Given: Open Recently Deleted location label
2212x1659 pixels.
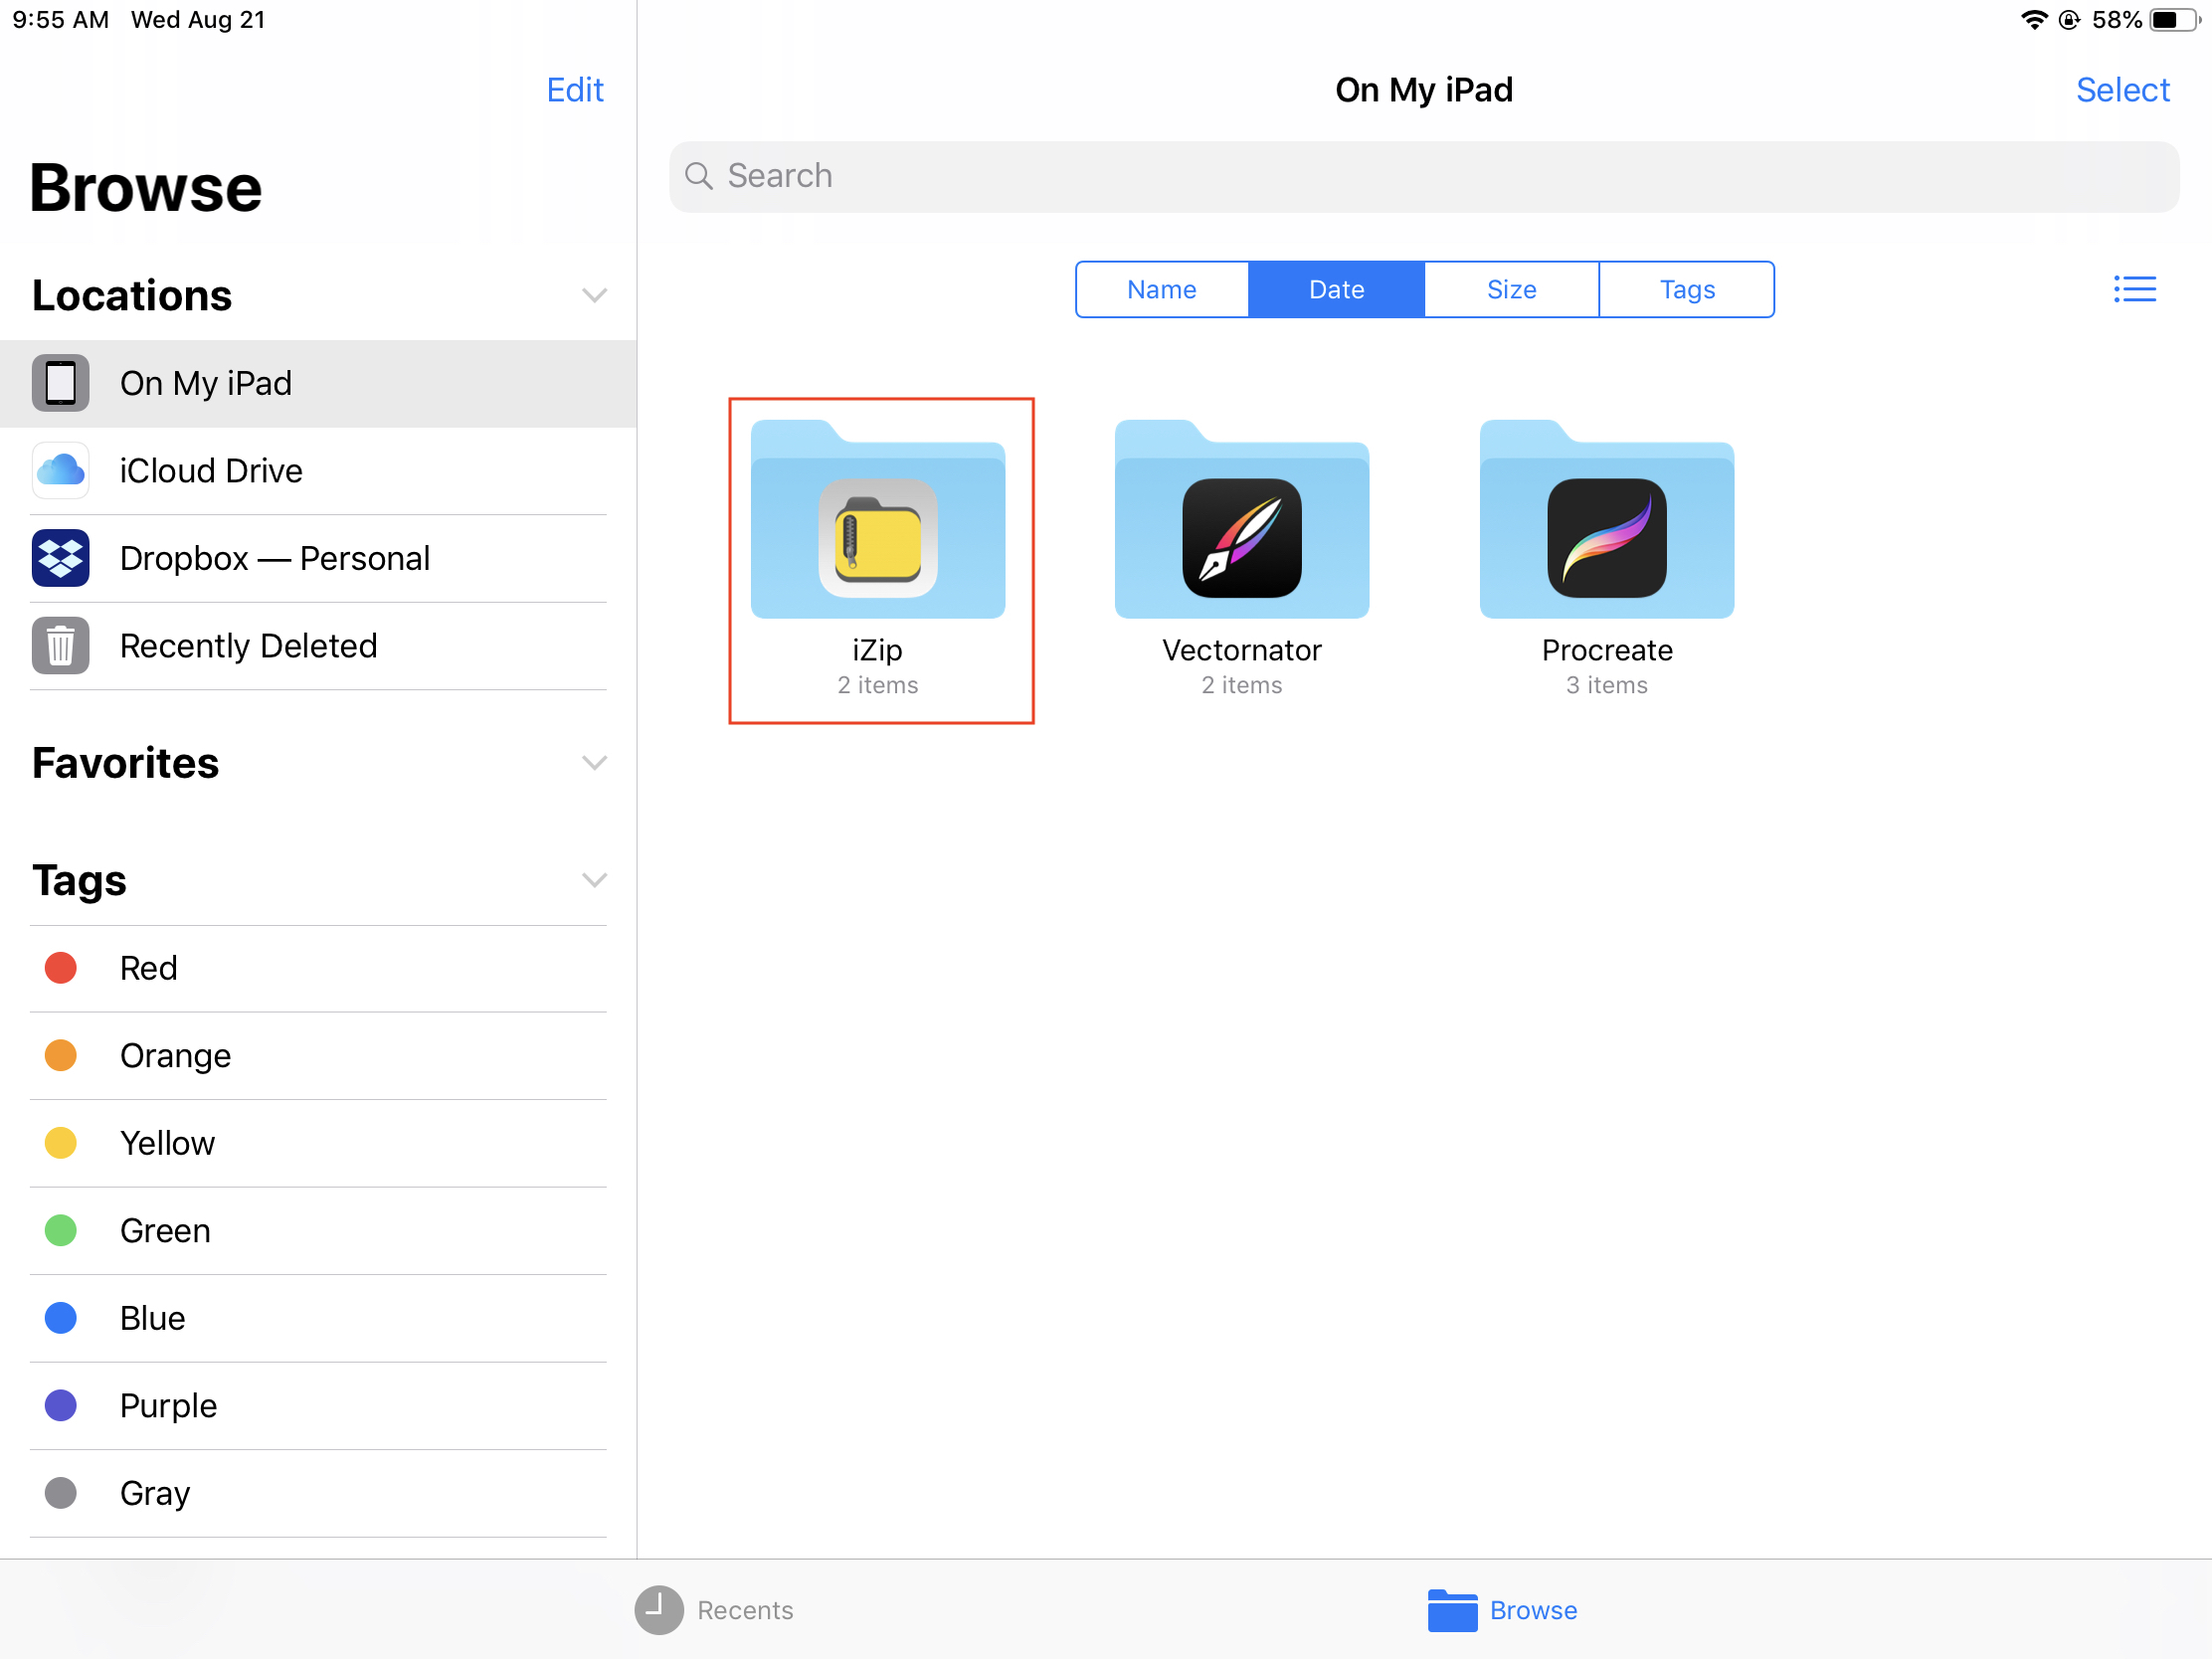Looking at the screenshot, I should coord(249,646).
